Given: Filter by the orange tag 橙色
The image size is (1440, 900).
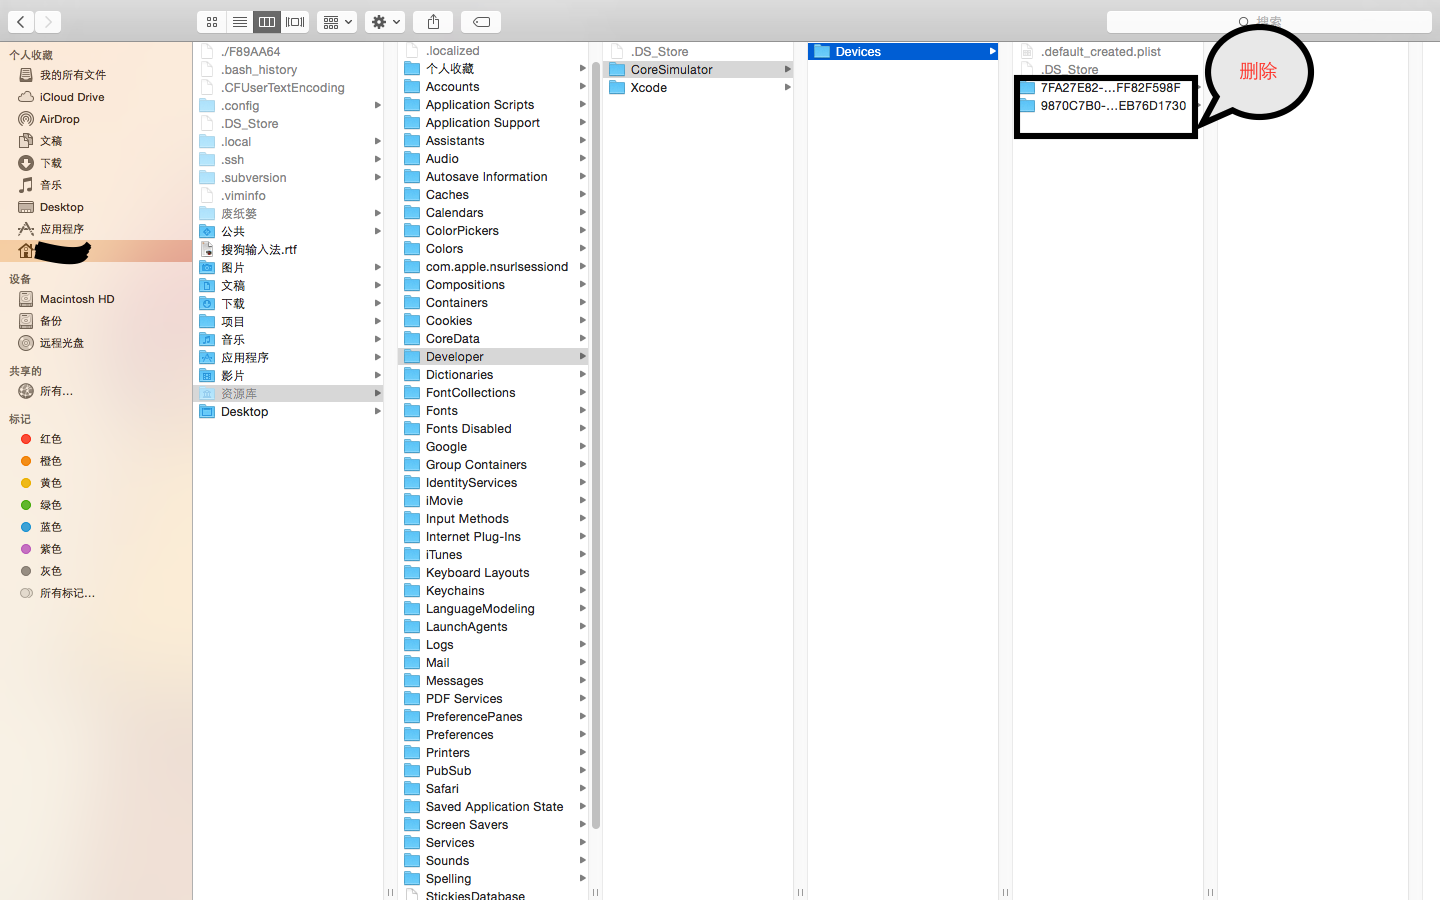Looking at the screenshot, I should coord(96,461).
